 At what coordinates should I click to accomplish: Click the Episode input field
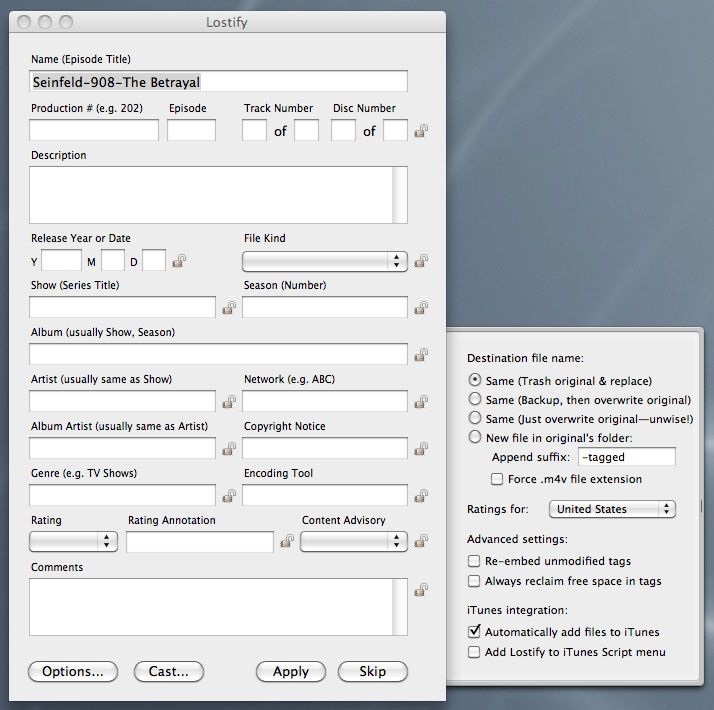pyautogui.click(x=191, y=130)
